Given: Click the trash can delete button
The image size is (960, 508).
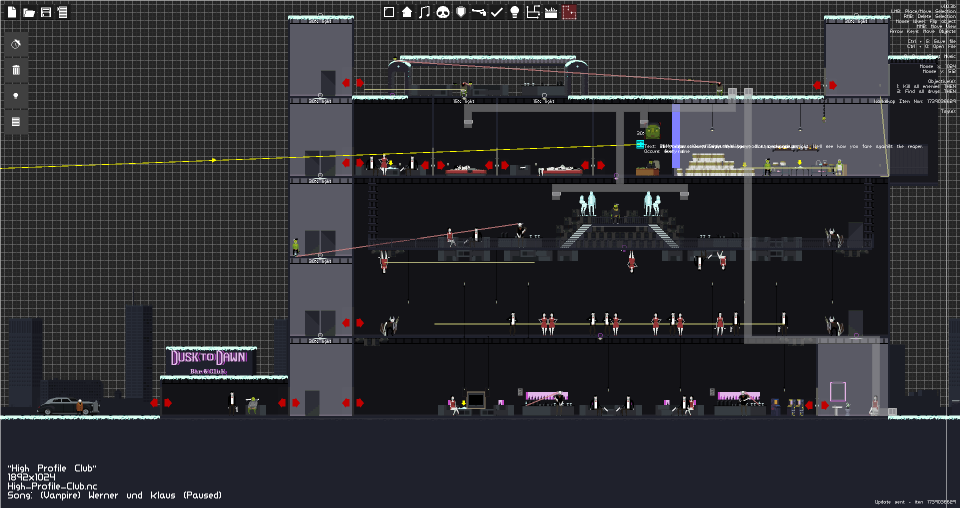Looking at the screenshot, I should point(16,70).
